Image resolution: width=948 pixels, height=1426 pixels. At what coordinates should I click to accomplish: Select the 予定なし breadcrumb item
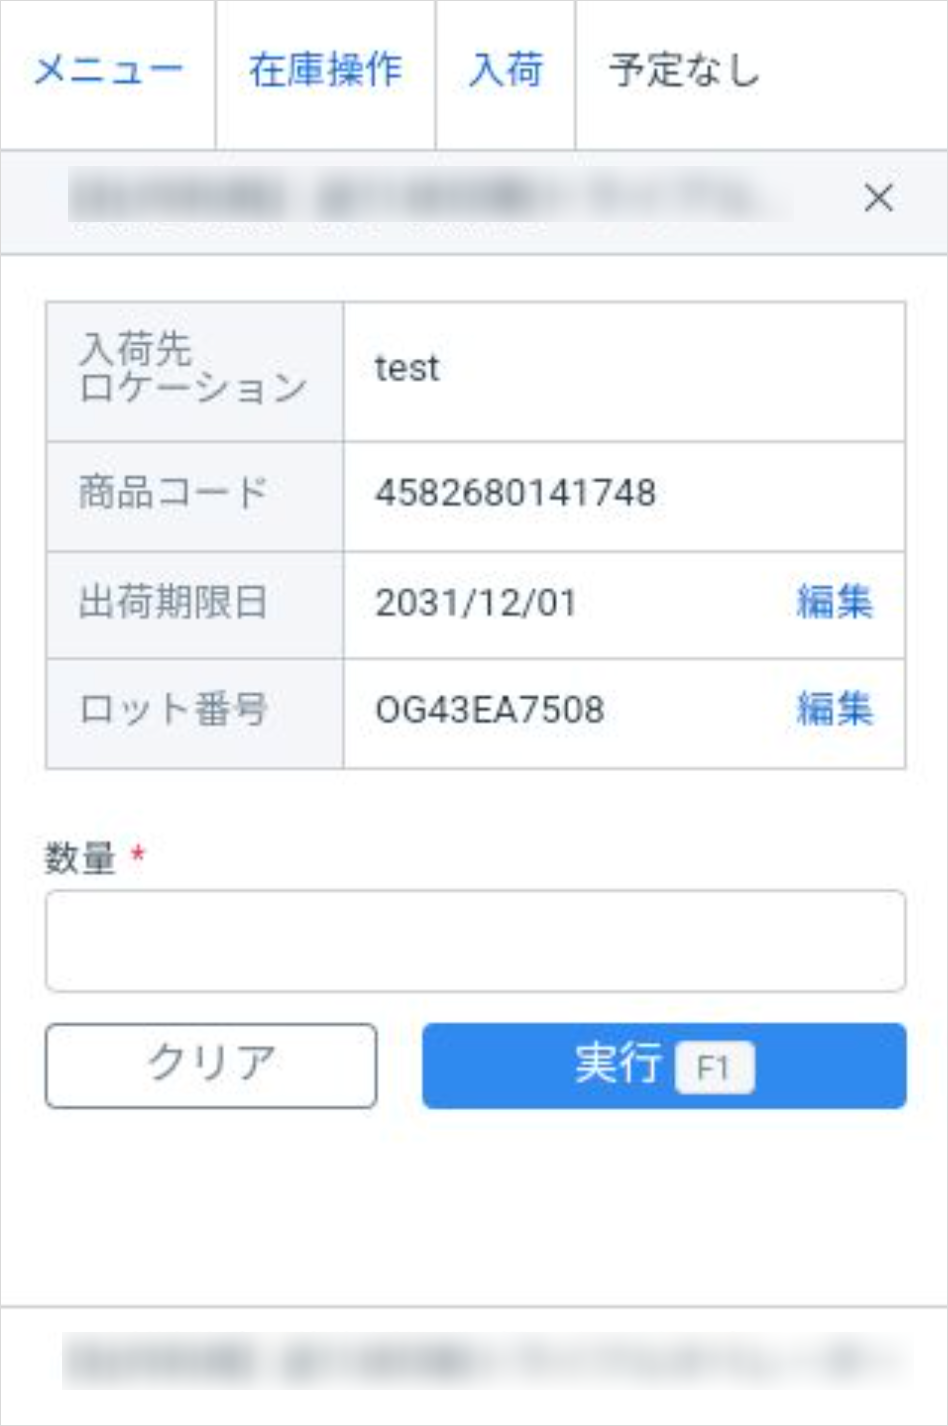(684, 71)
